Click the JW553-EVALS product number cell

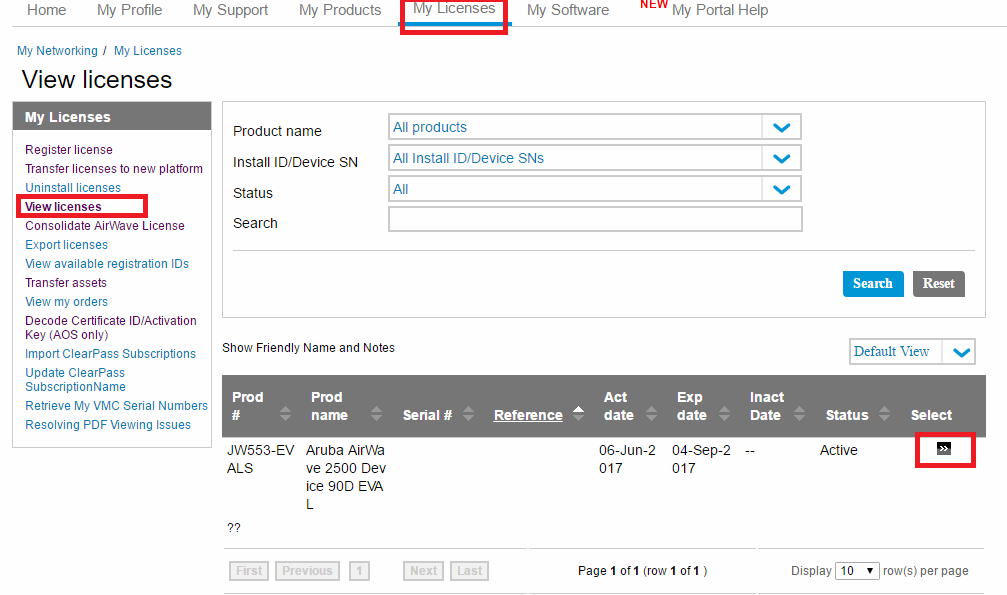tap(260, 459)
